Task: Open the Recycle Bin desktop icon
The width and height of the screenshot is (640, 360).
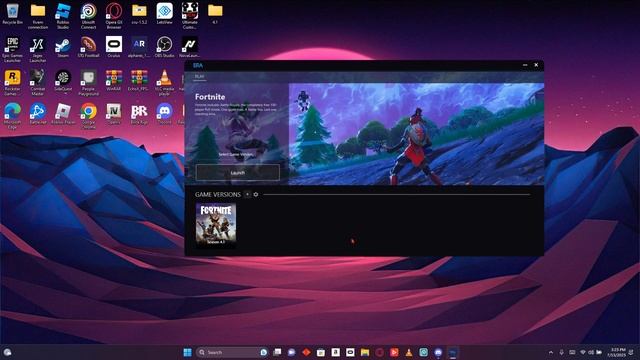Action: point(12,14)
